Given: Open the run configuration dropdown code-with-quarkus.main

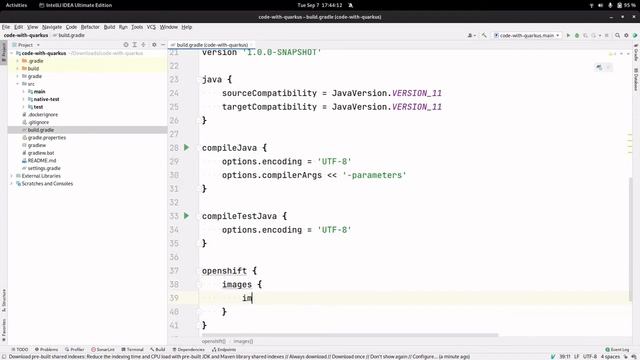Looking at the screenshot, I should pyautogui.click(x=527, y=36).
